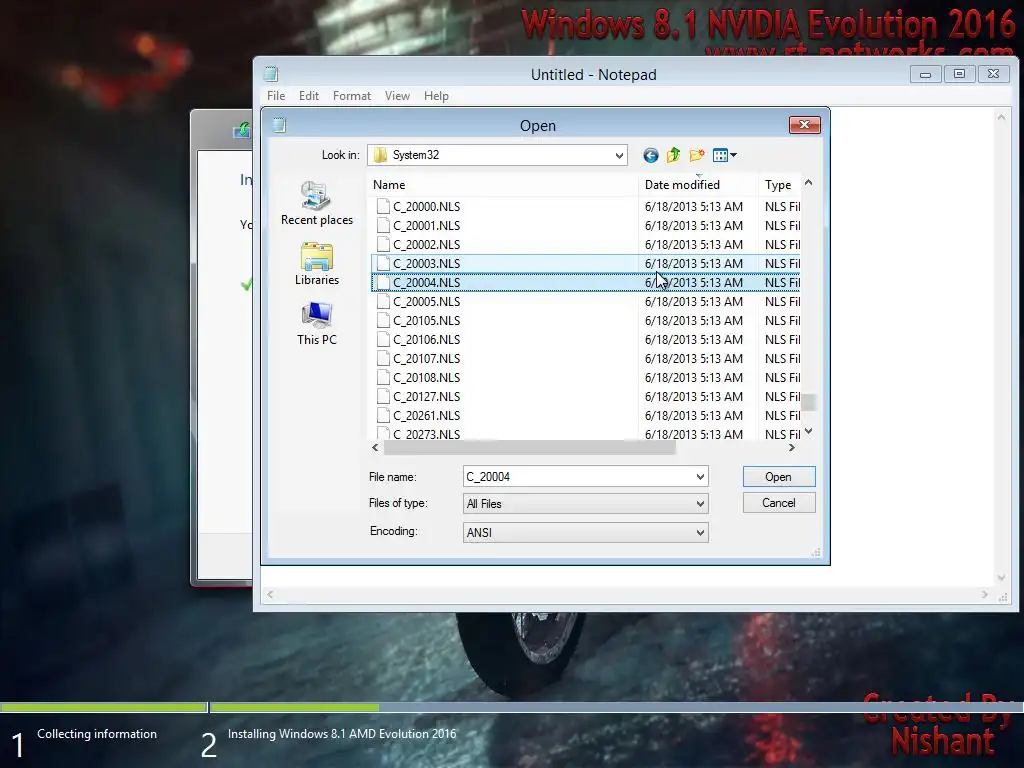
Task: Click the Open dialog title bar icon
Action: [x=279, y=125]
